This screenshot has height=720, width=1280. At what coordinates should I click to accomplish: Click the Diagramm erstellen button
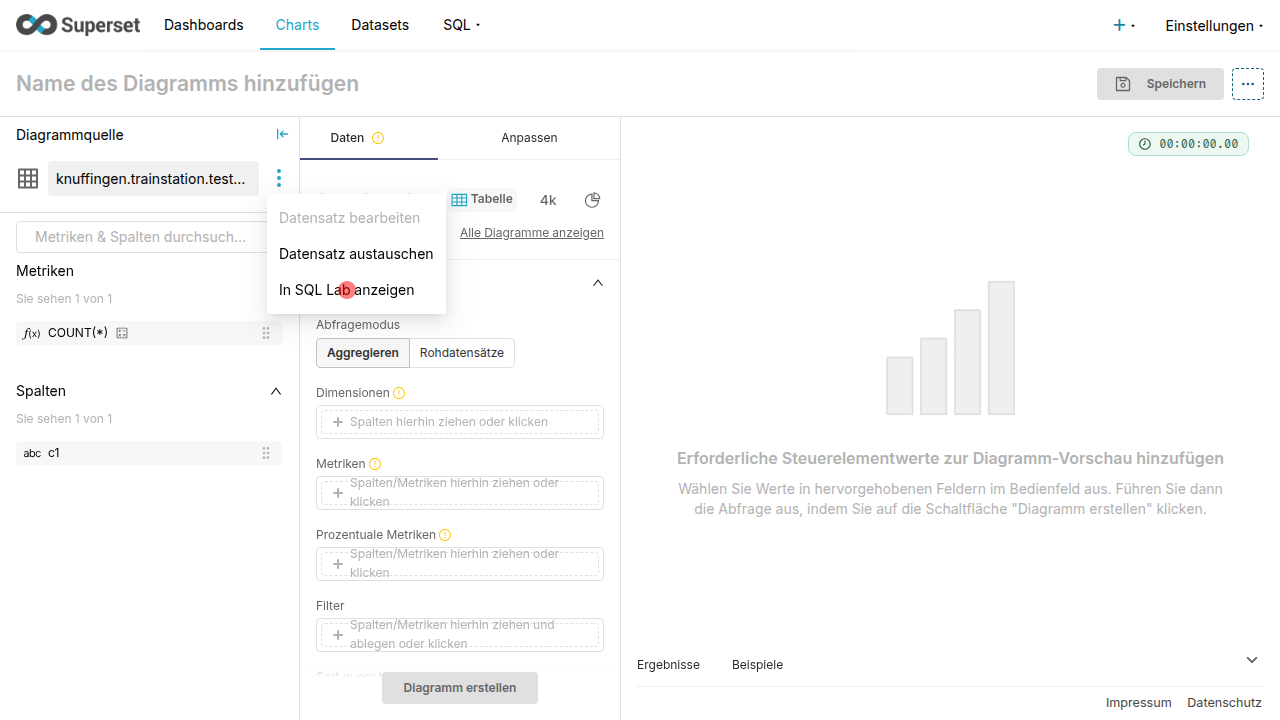pos(460,688)
